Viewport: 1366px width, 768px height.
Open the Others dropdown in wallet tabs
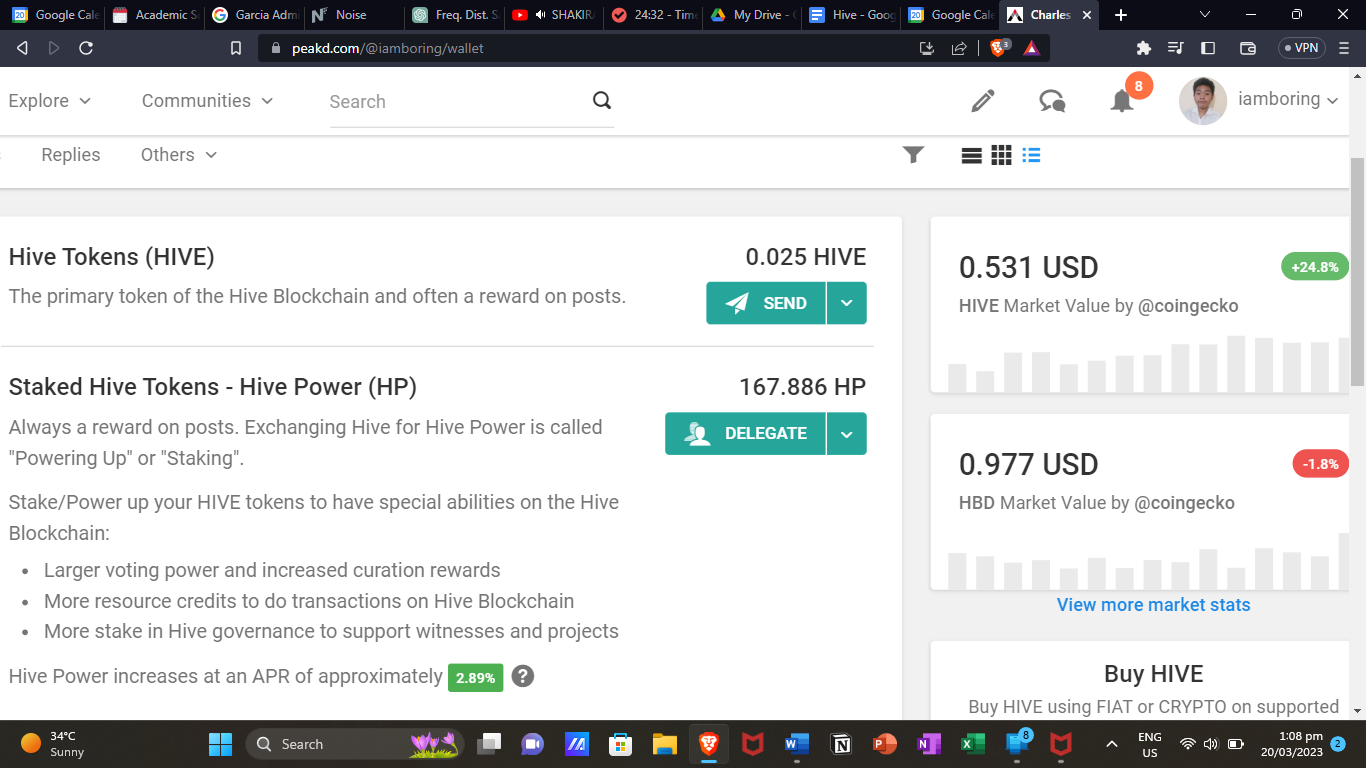[179, 155]
